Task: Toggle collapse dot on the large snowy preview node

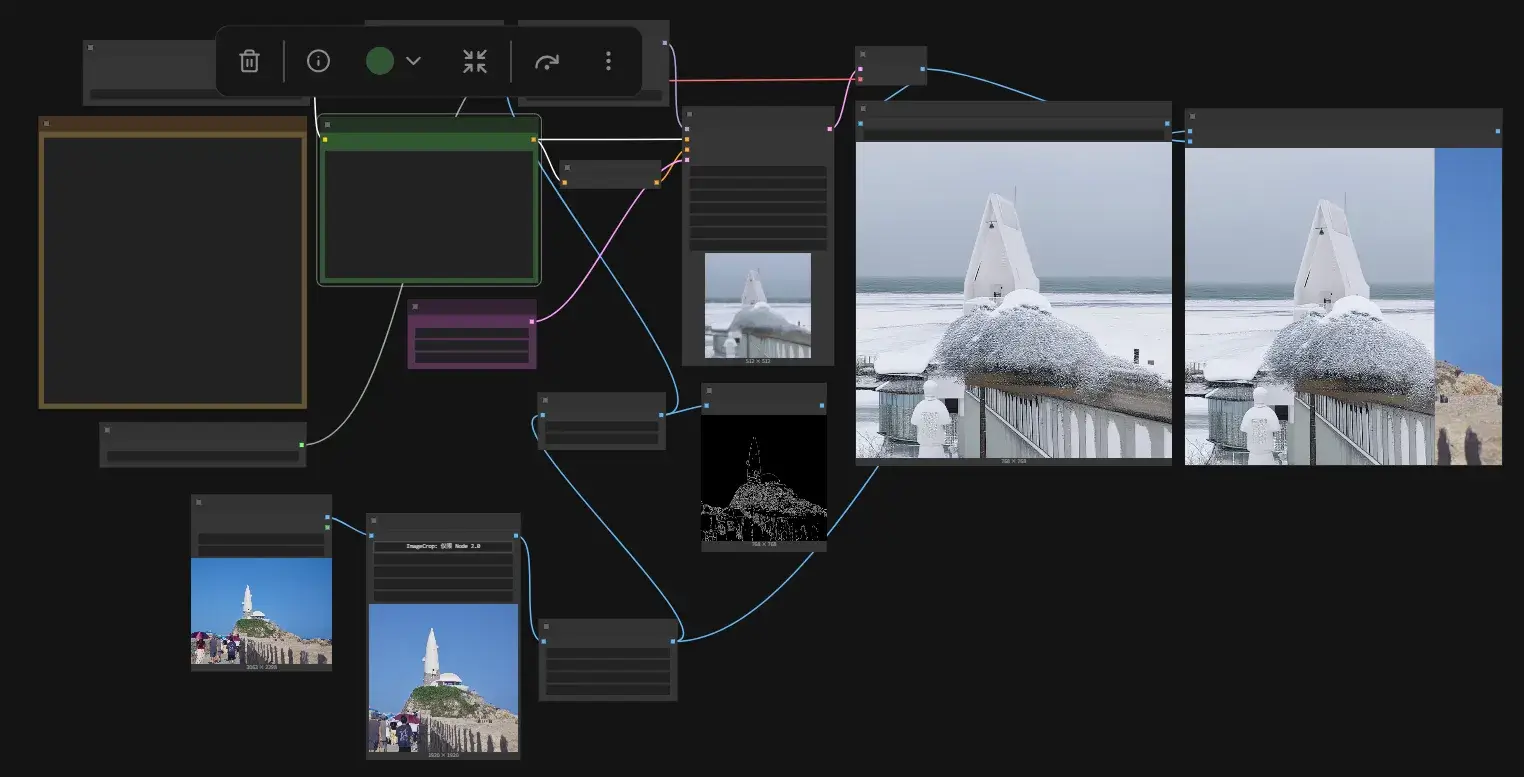Action: (x=863, y=109)
